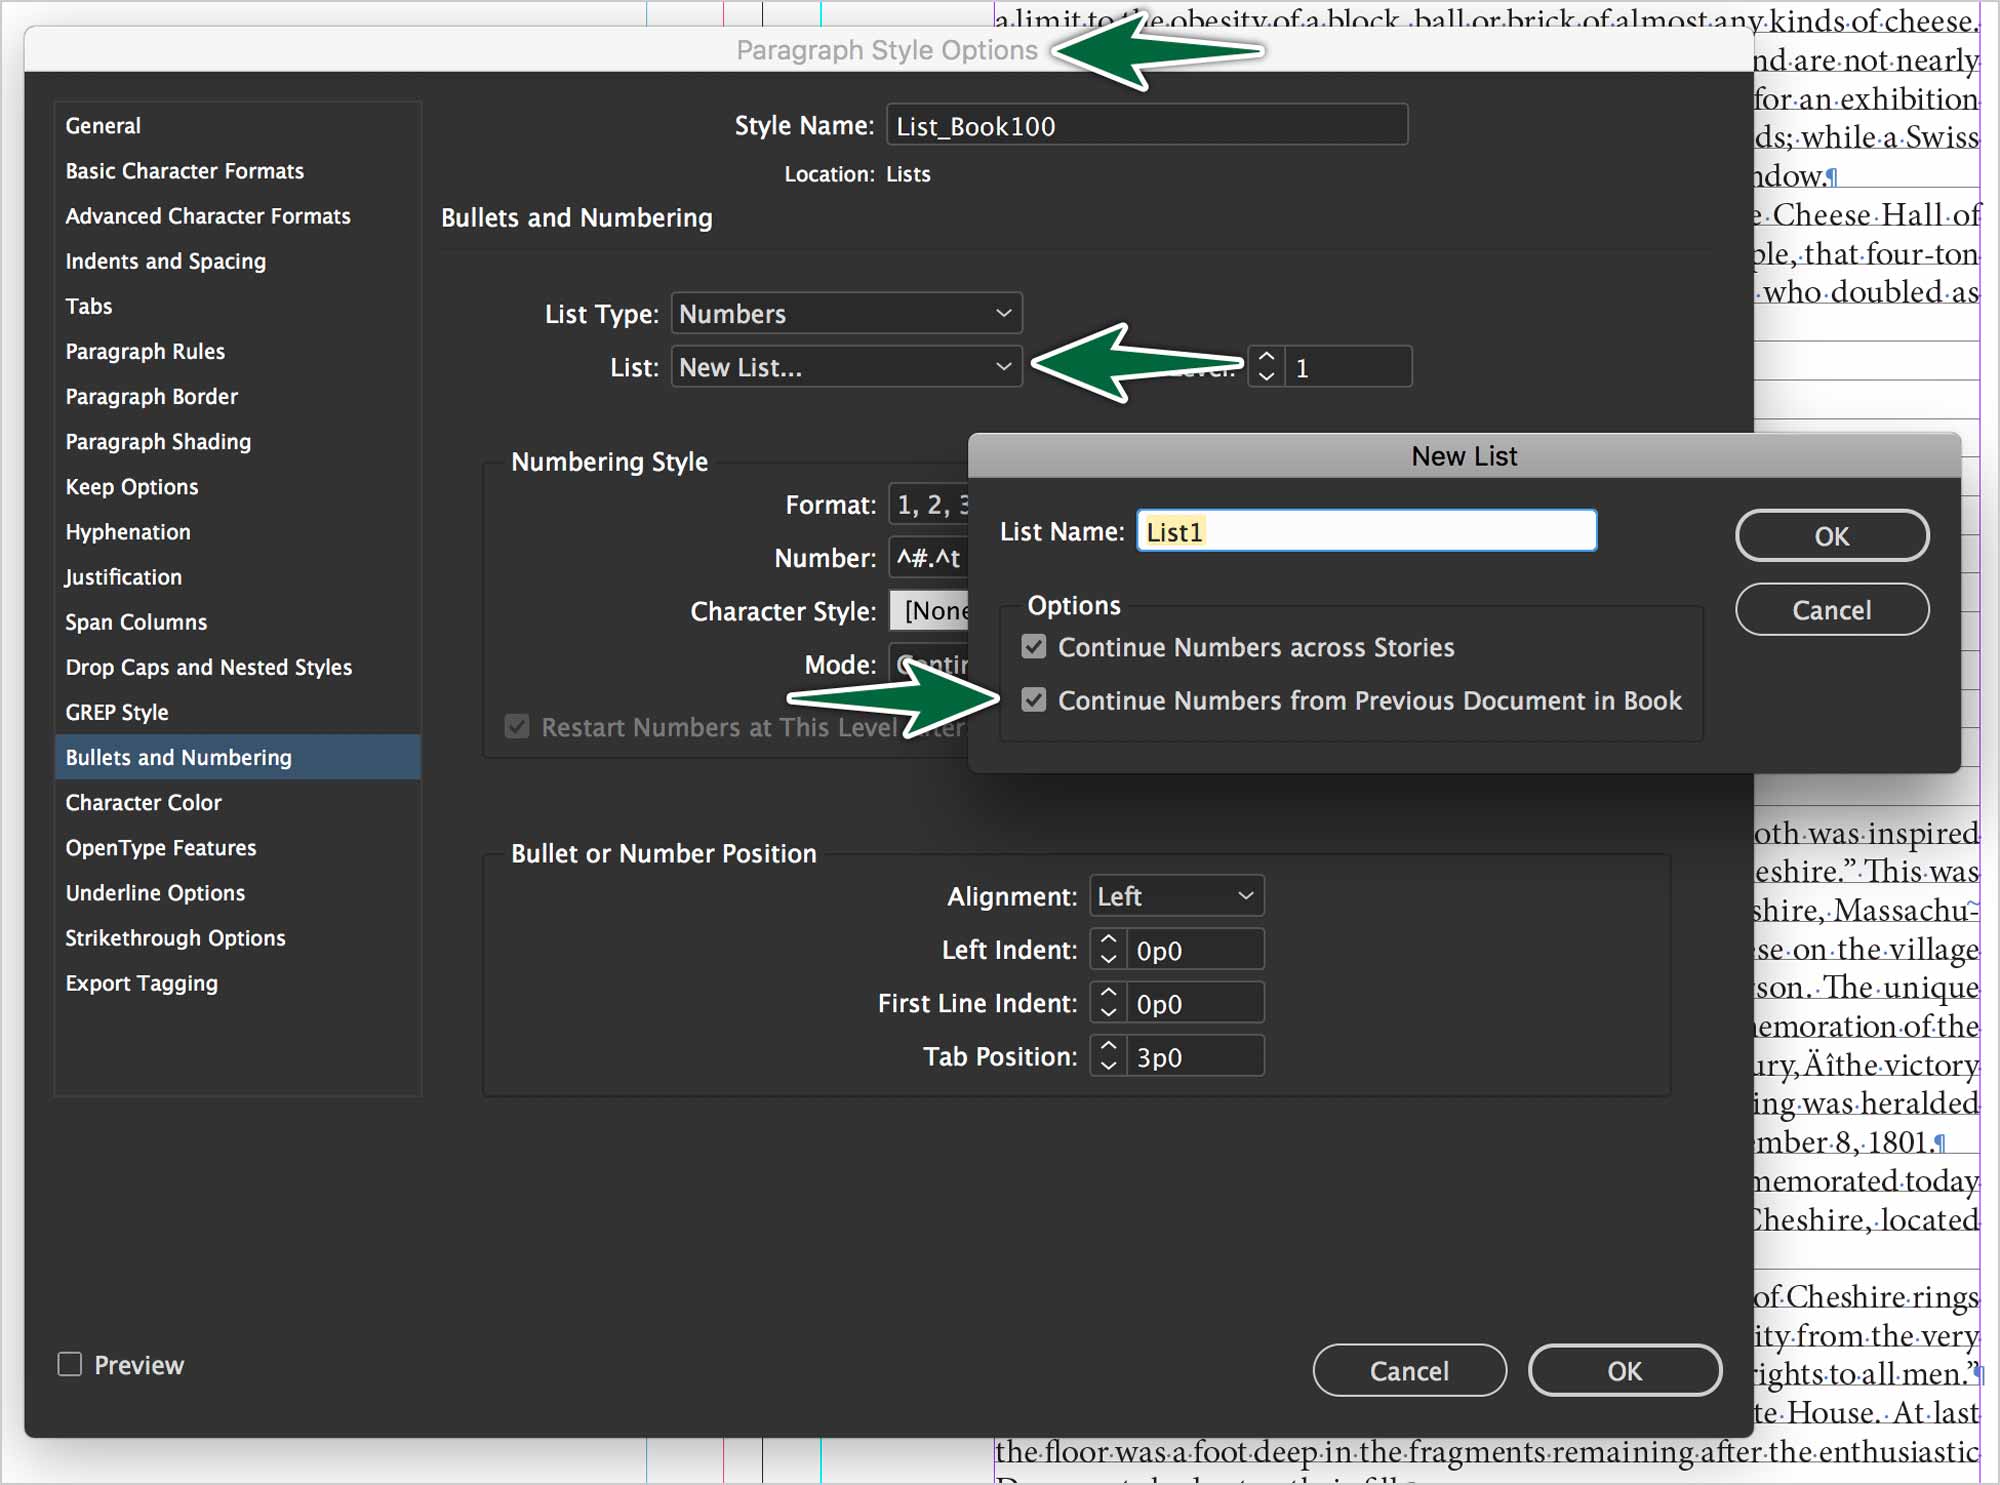The height and width of the screenshot is (1485, 2000).
Task: Click the OpenType Features panel icon
Action: coord(161,845)
